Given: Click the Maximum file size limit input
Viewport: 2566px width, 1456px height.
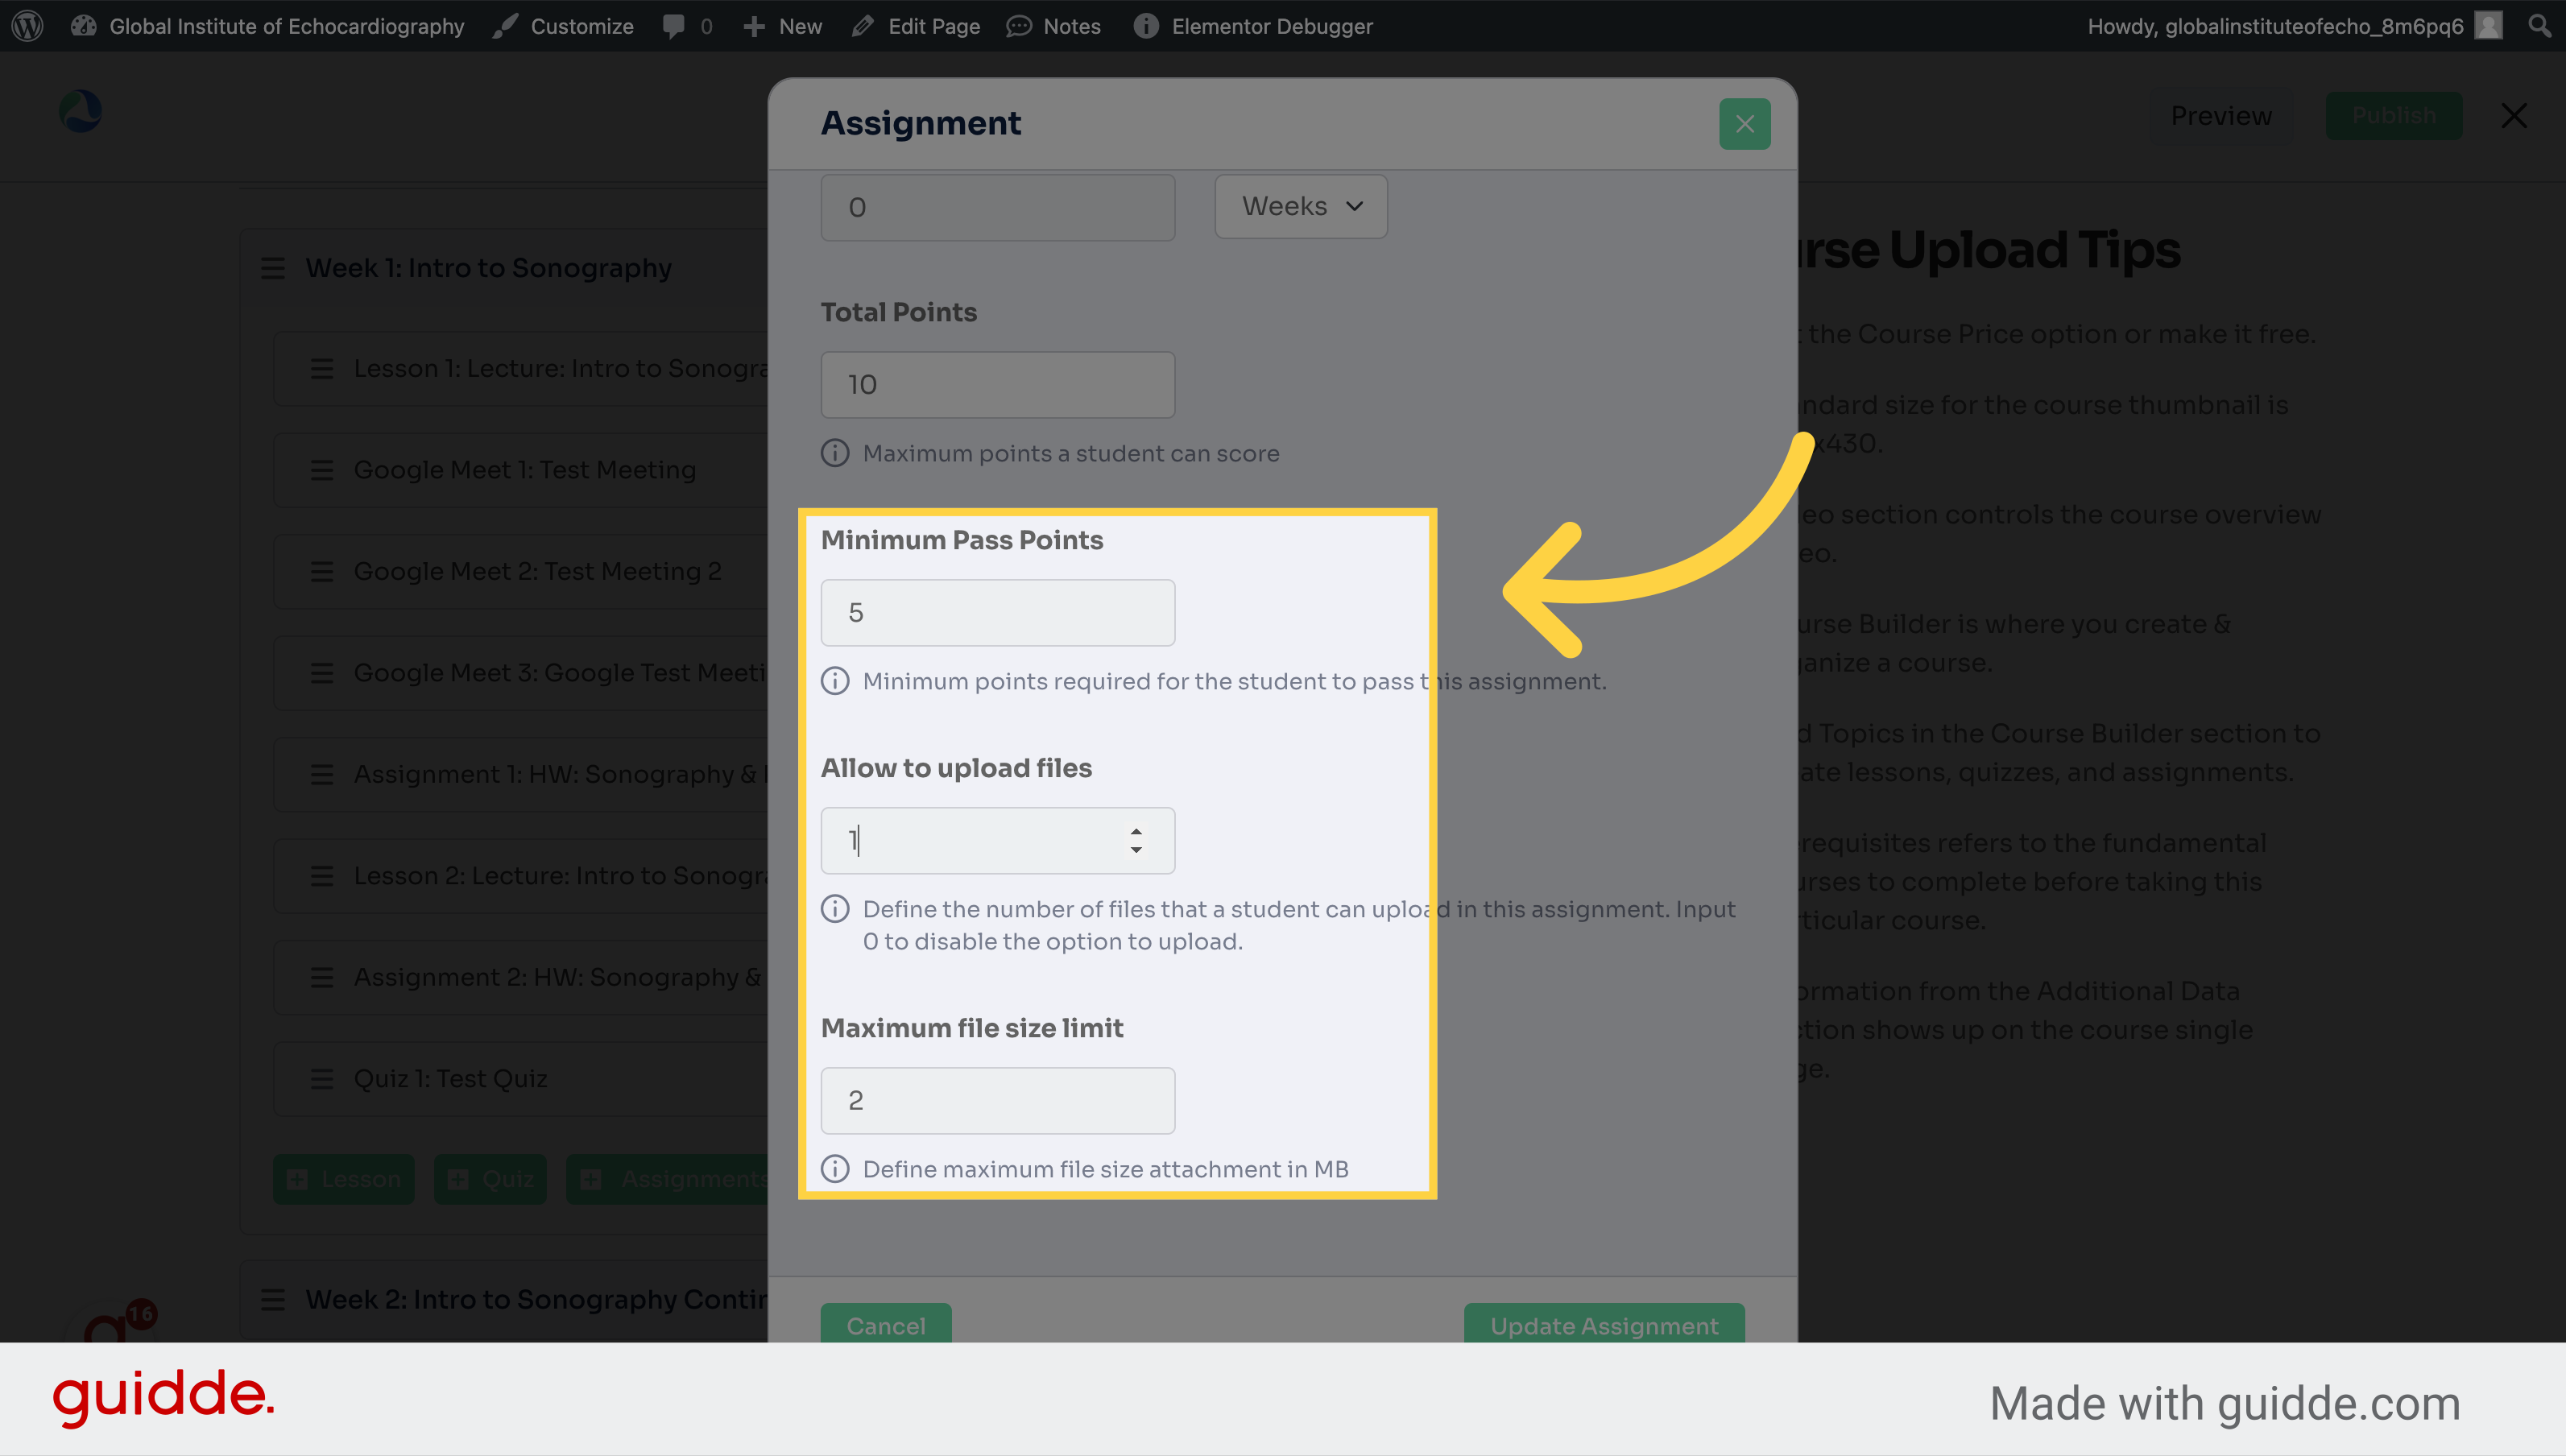Looking at the screenshot, I should pos(998,1100).
